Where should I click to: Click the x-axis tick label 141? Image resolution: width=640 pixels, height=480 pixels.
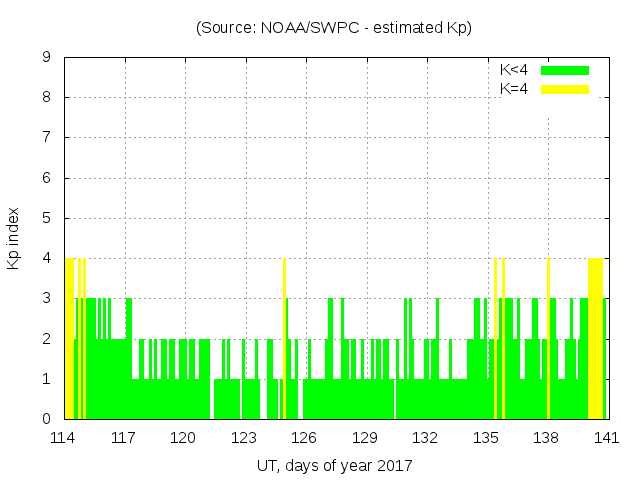606,438
